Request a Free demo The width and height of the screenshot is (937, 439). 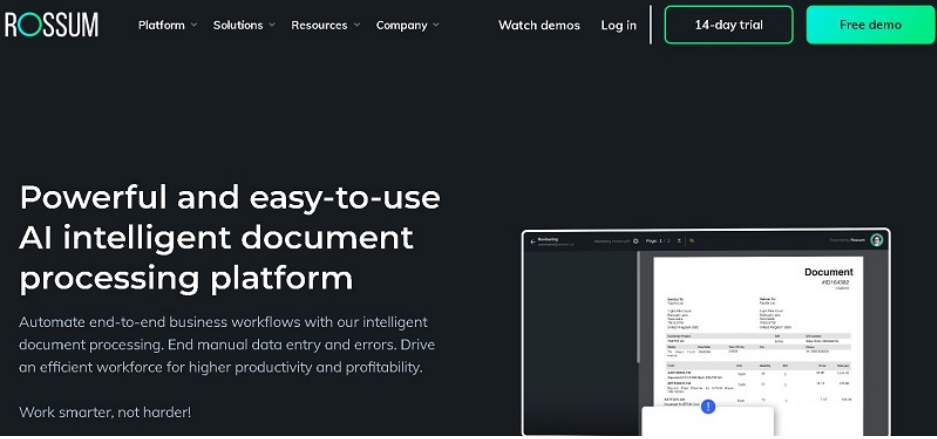[871, 24]
